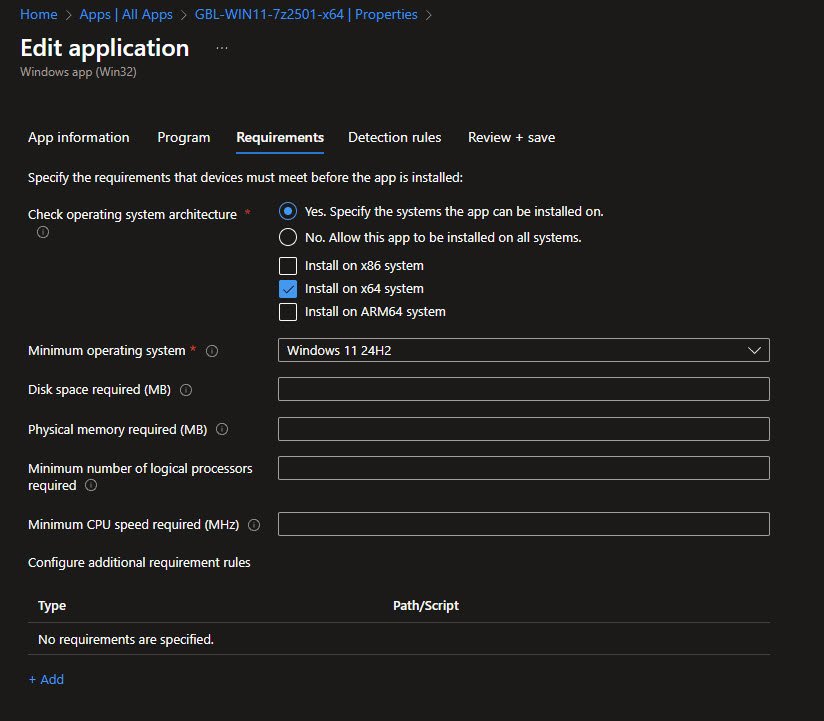The width and height of the screenshot is (824, 721).
Task: Enable Install on x86 system checkbox
Action: point(288,266)
